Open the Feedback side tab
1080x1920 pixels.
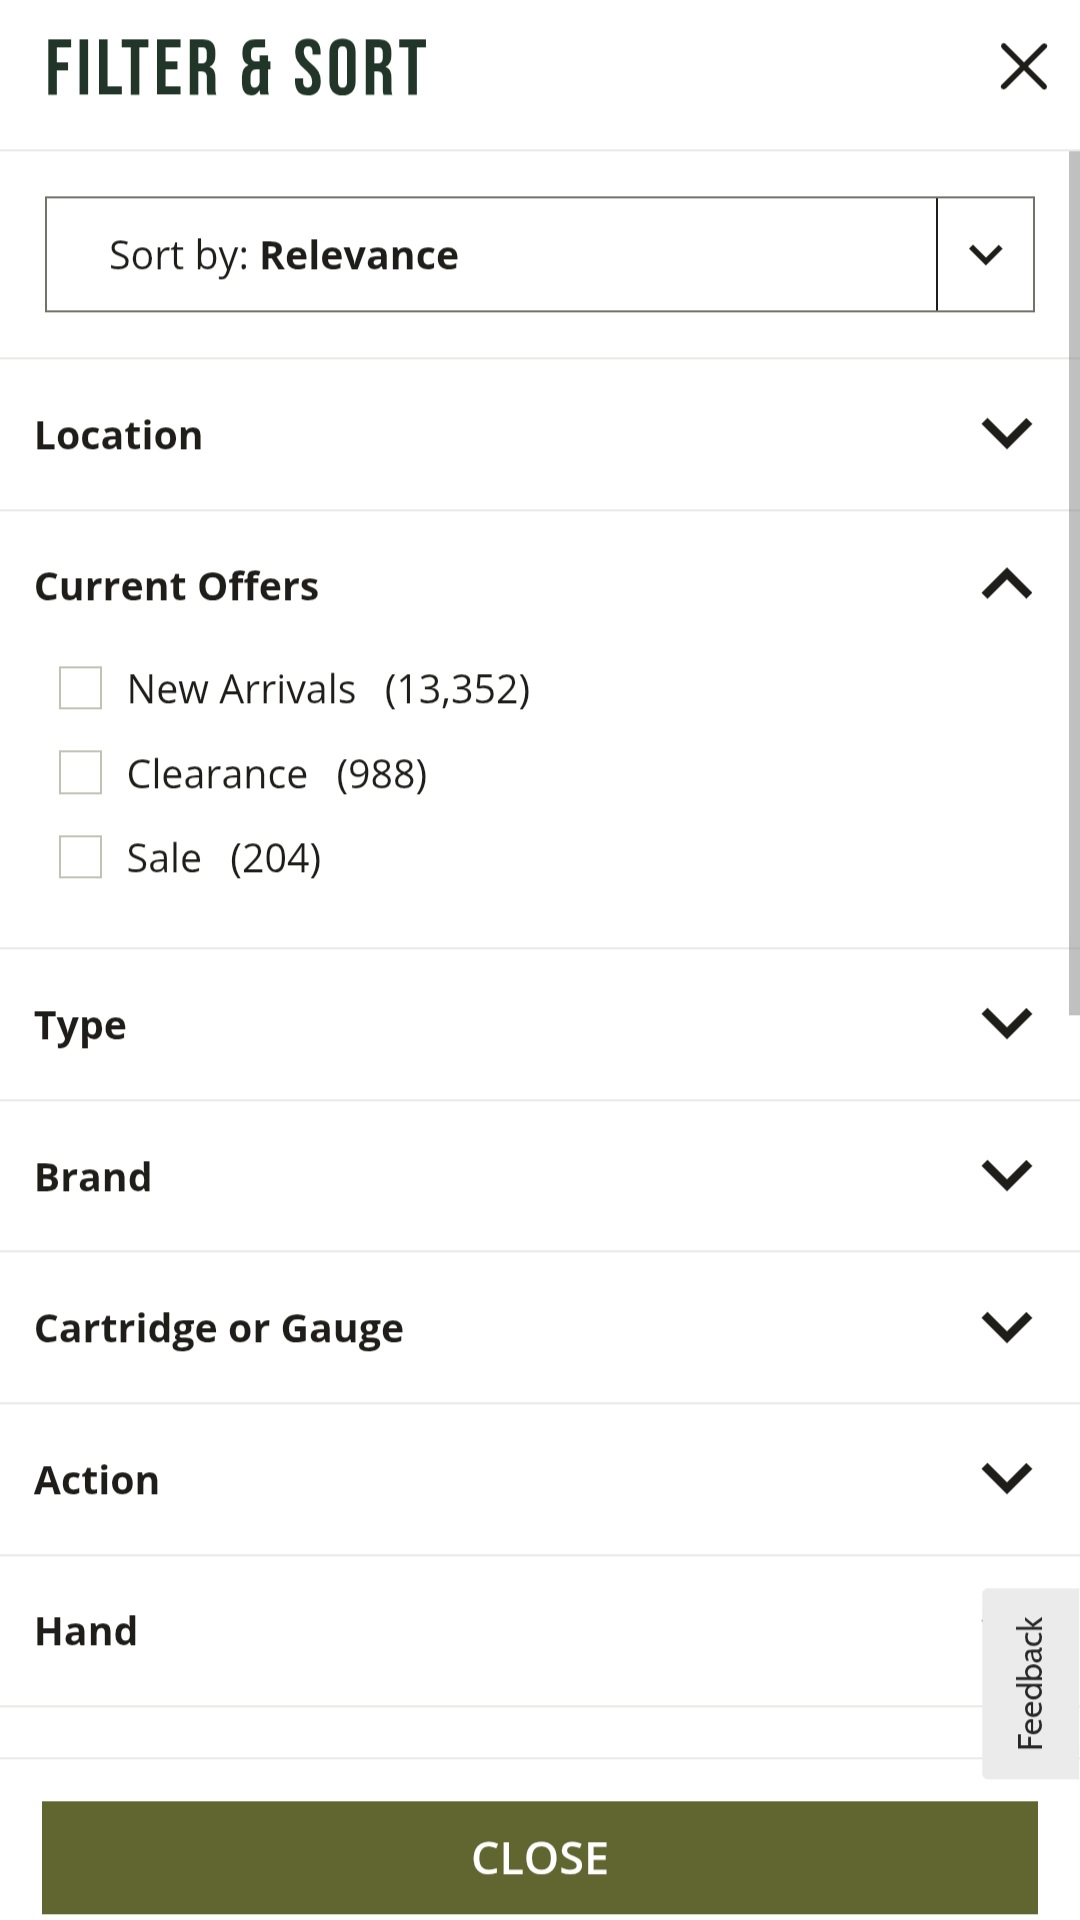click(1030, 1683)
